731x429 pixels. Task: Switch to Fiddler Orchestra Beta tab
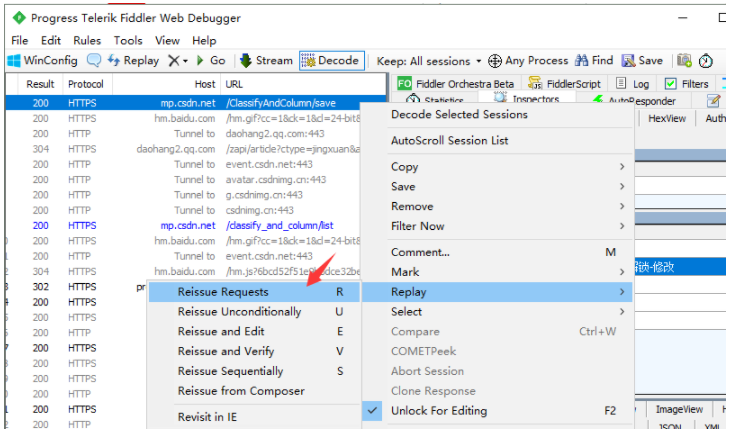click(x=455, y=84)
